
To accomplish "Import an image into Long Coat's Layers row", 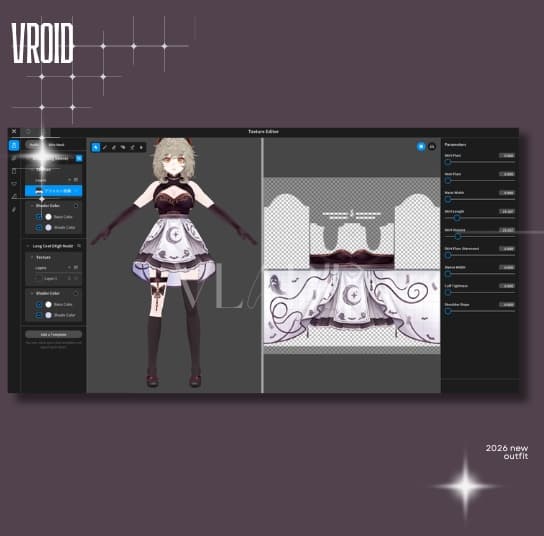I will 76,267.
